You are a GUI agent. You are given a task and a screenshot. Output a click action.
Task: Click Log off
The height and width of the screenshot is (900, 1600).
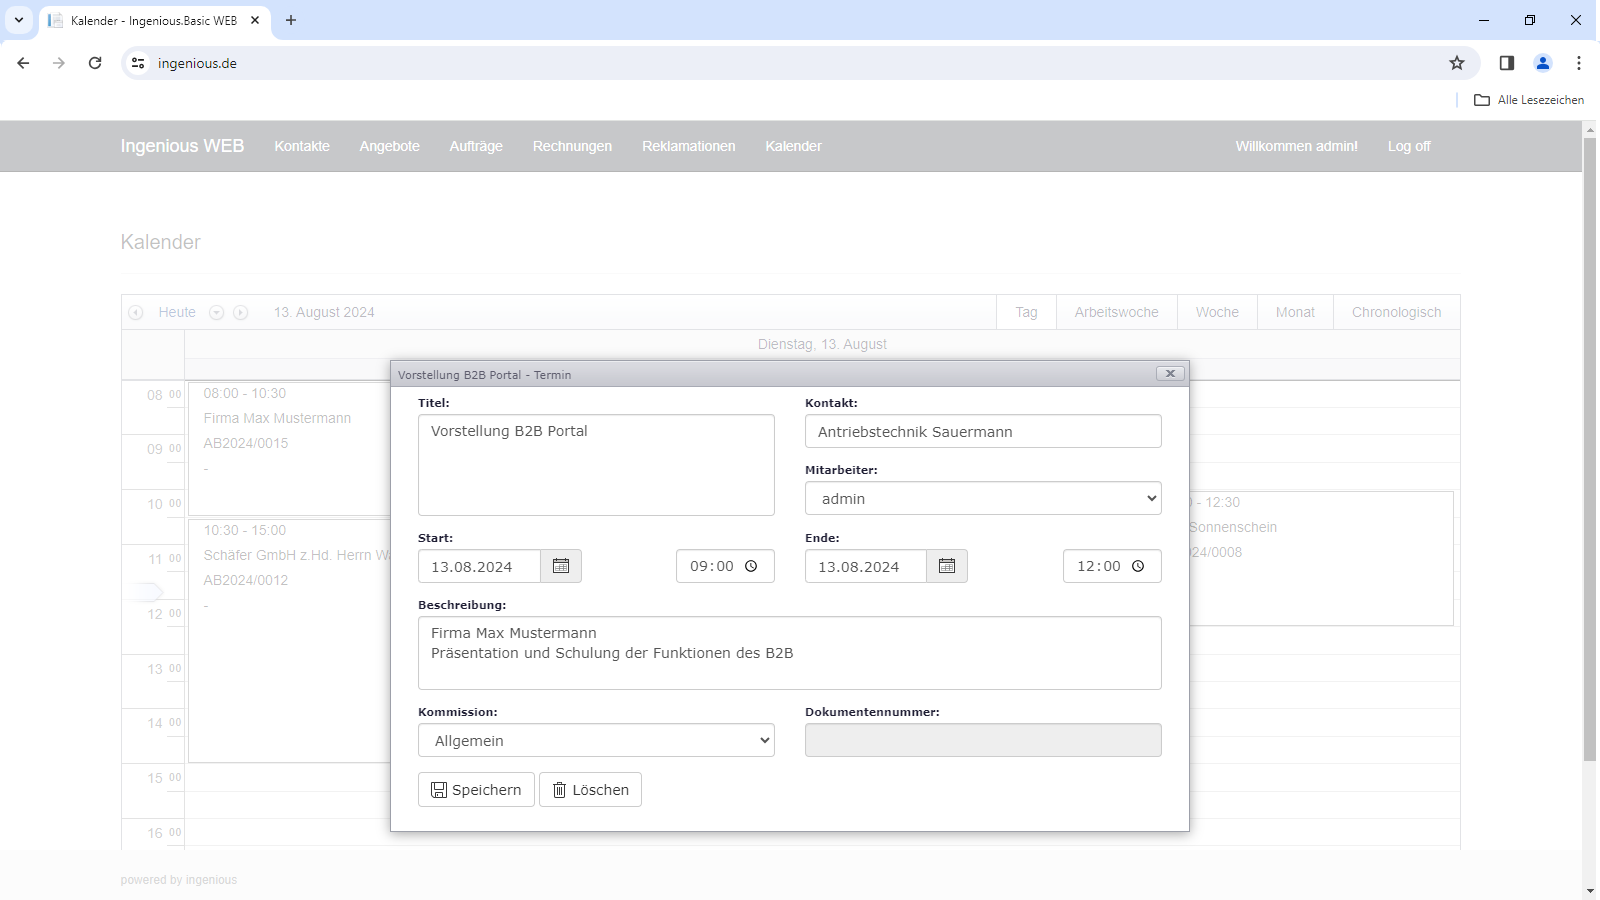click(1409, 146)
